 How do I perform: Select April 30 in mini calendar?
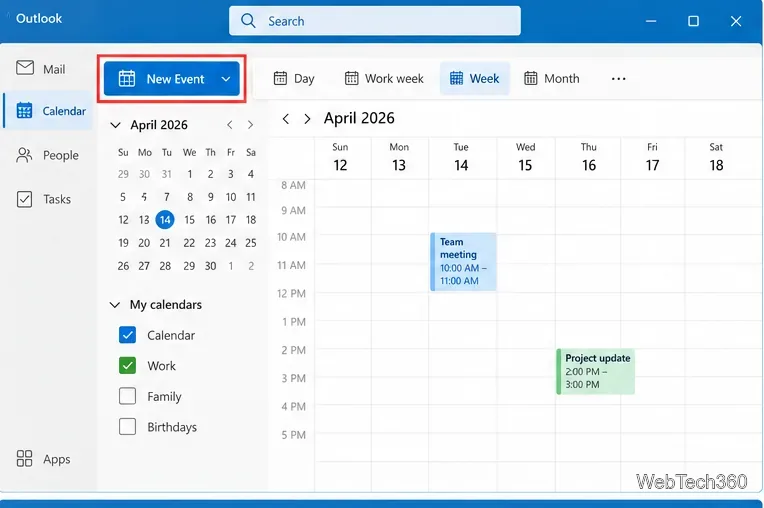210,265
